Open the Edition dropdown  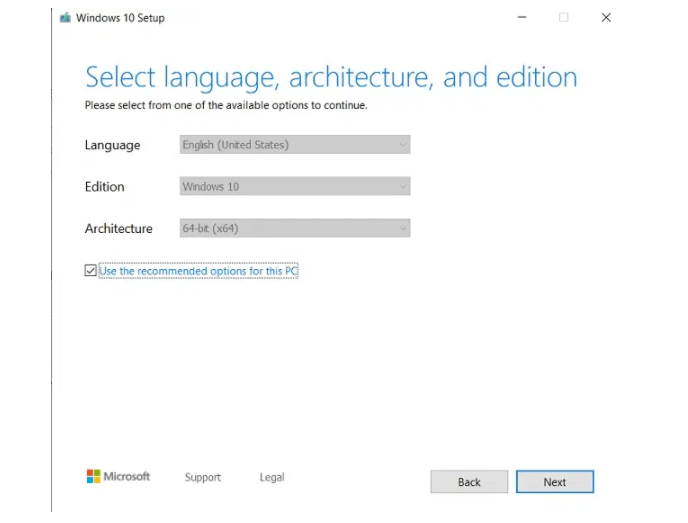pos(295,186)
